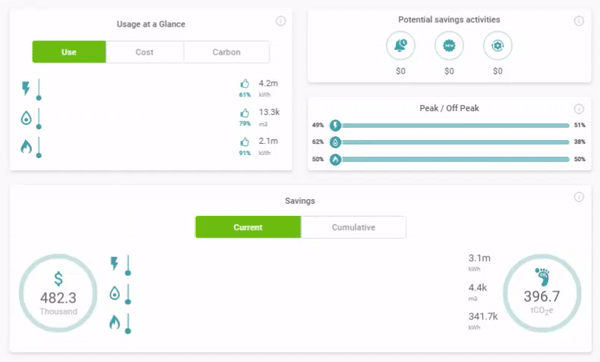The height and width of the screenshot is (362, 600).
Task: Click the Potential savings activities title
Action: [449, 20]
